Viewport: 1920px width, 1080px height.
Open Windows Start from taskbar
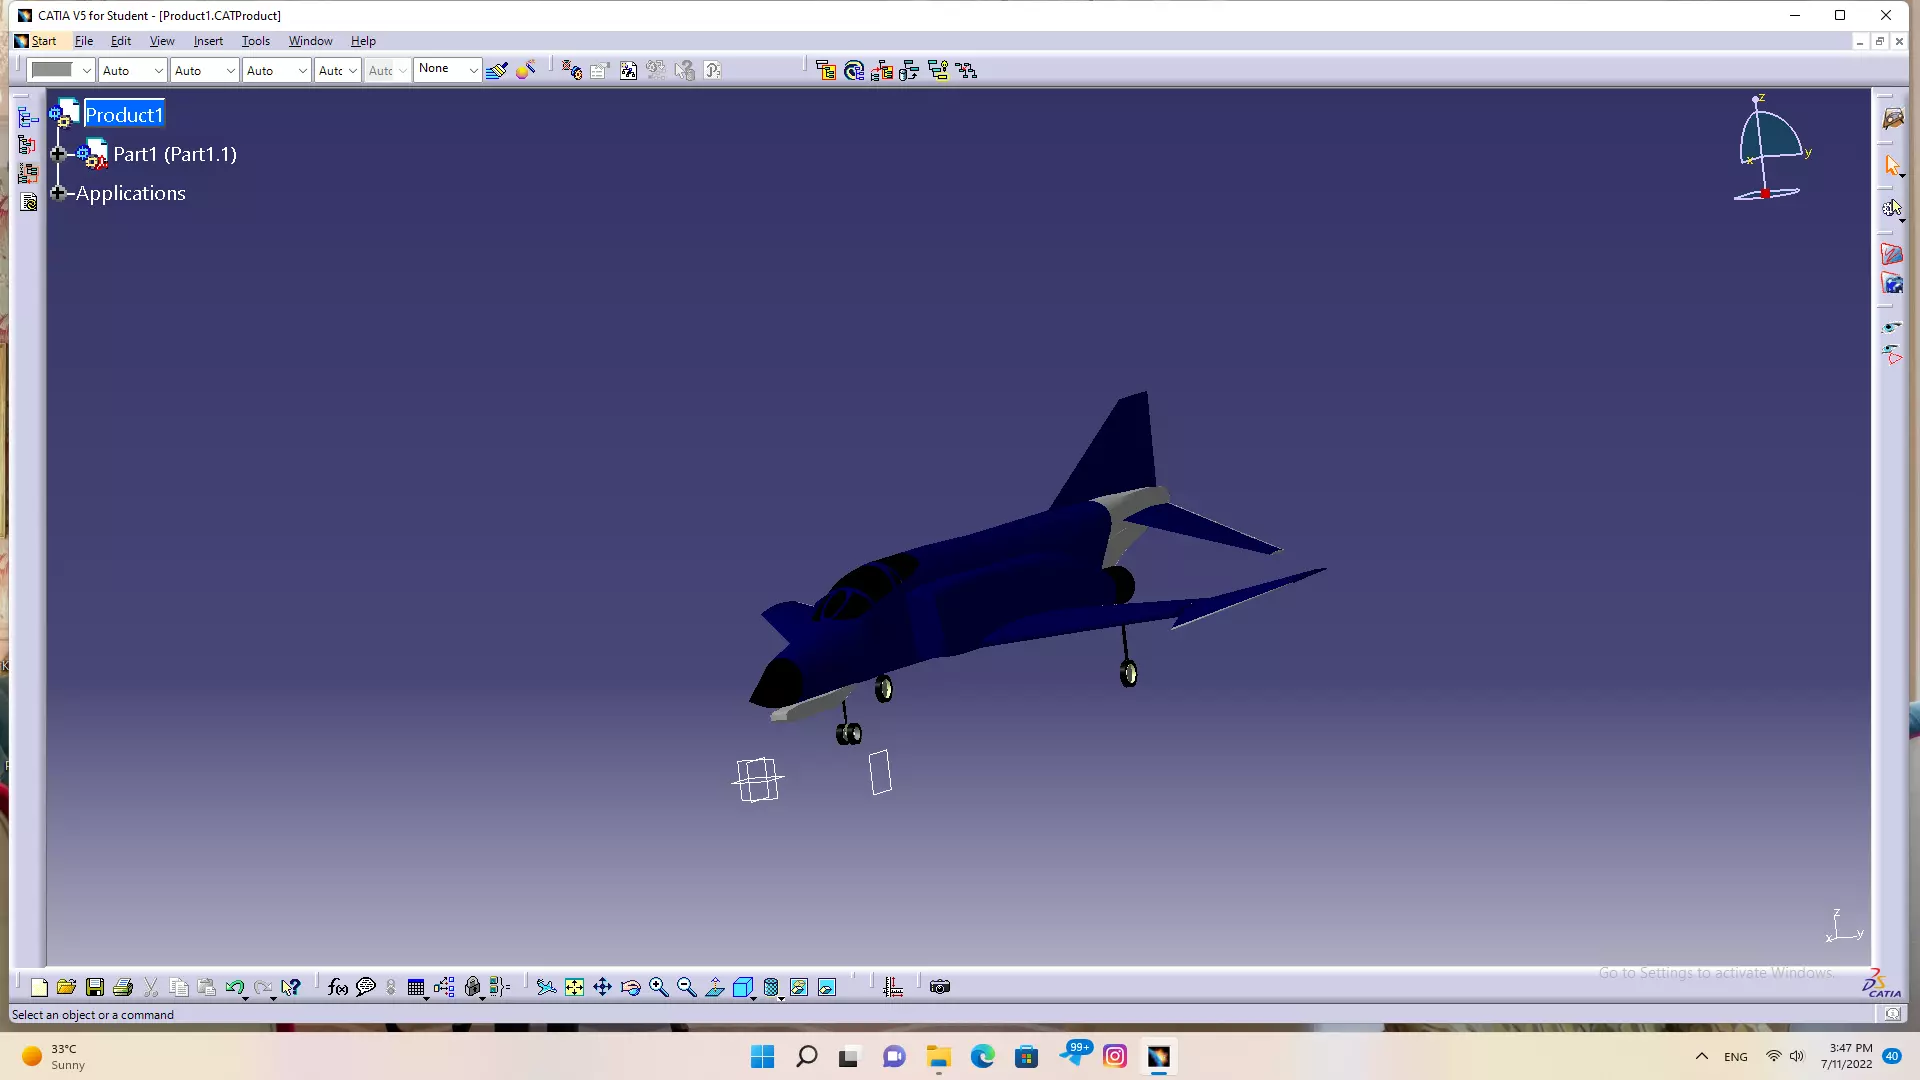[x=762, y=1057]
